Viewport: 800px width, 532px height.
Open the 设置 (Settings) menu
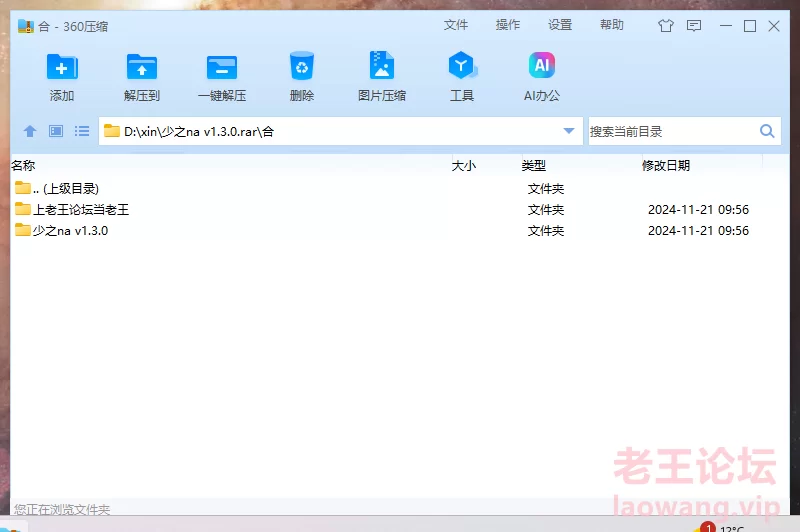[560, 24]
